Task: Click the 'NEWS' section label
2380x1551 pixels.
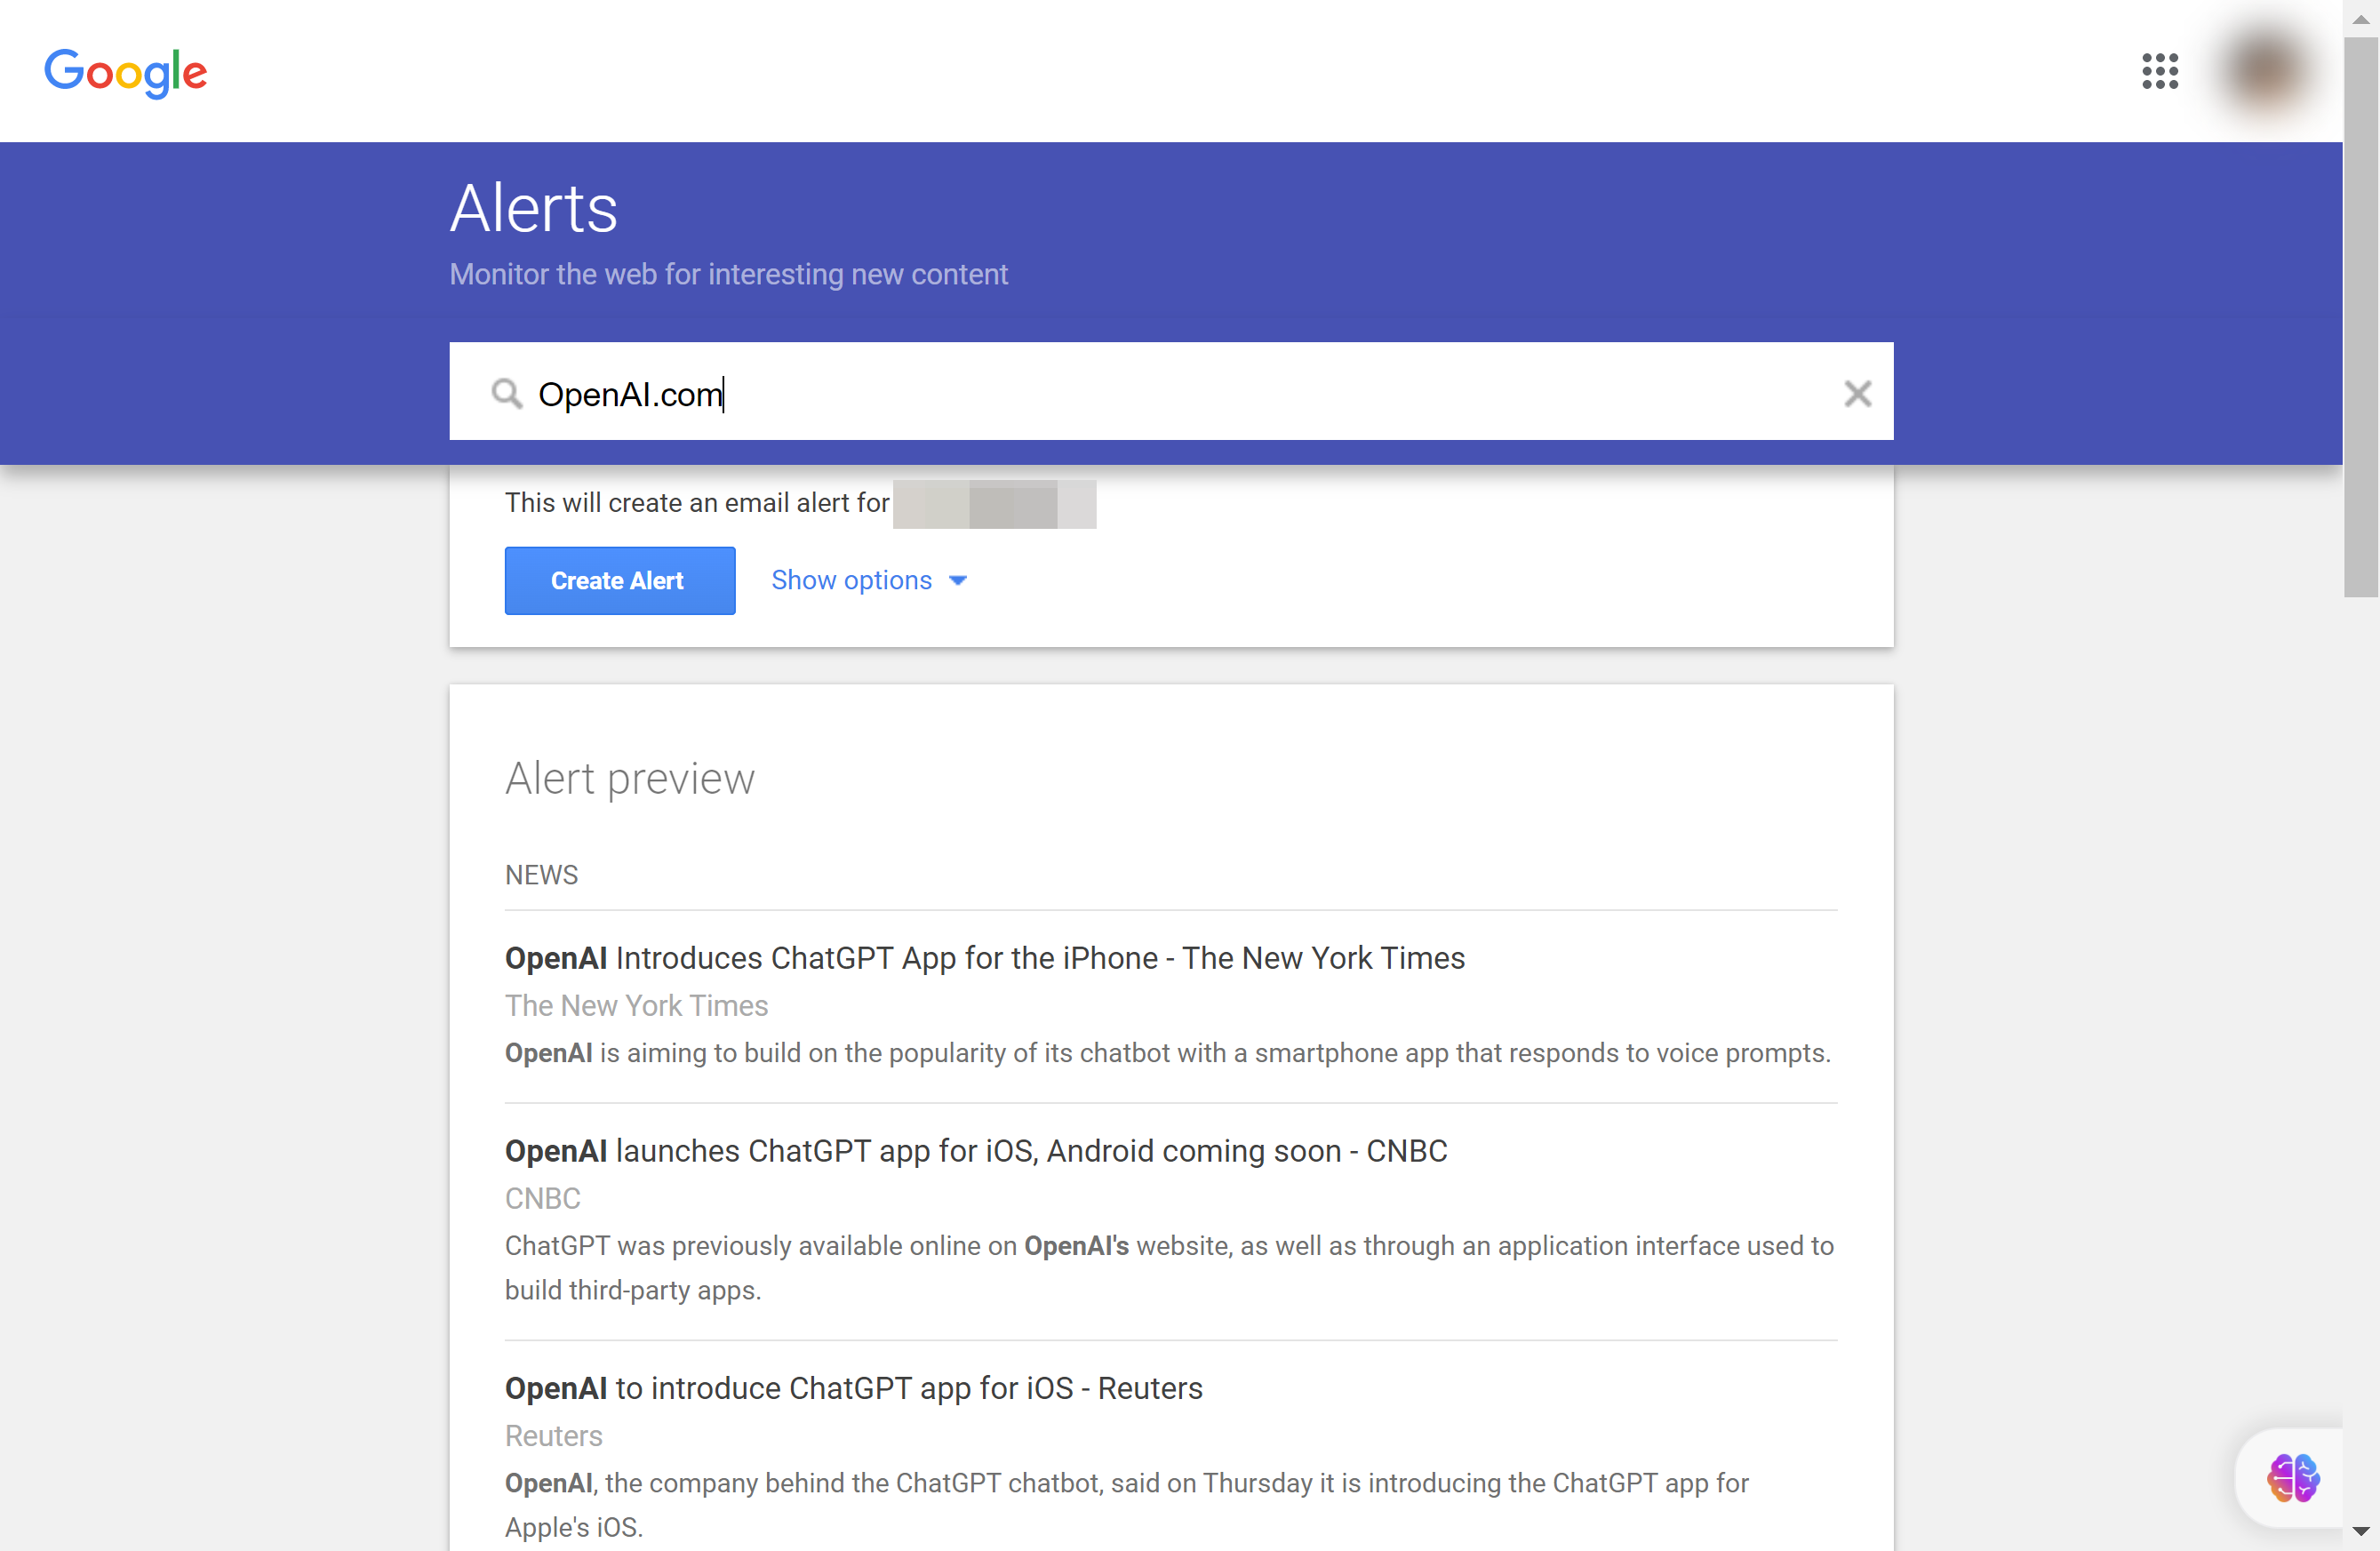Action: coord(541,875)
